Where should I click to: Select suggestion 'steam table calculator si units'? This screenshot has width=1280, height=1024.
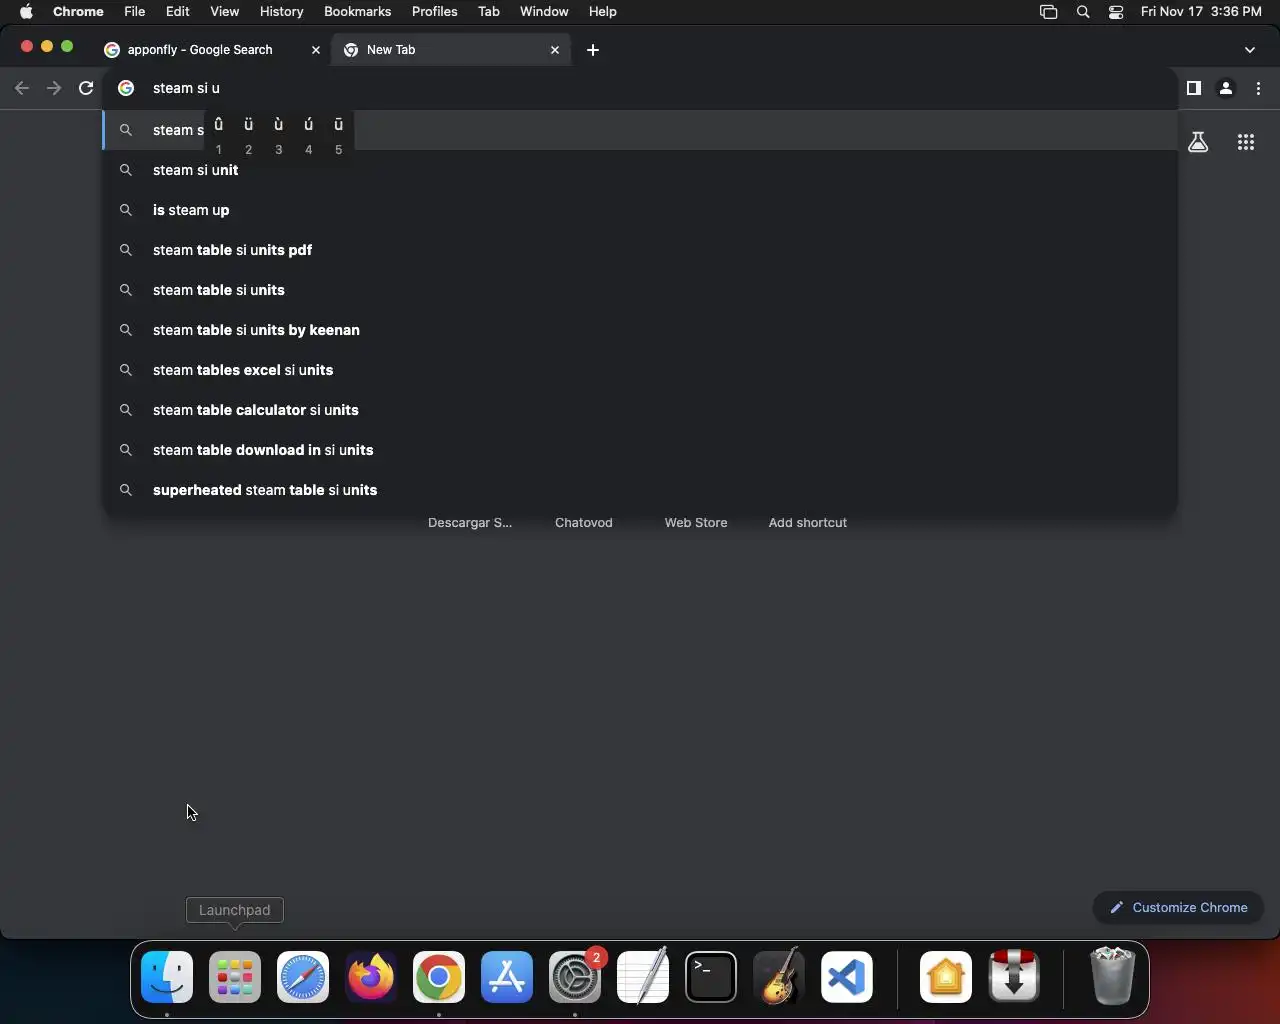pyautogui.click(x=640, y=410)
